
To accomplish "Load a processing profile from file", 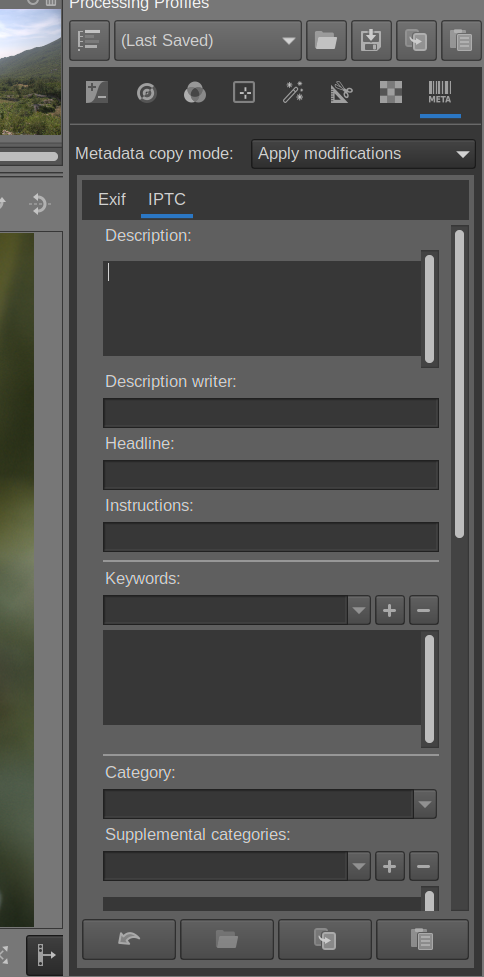I will pos(326,41).
